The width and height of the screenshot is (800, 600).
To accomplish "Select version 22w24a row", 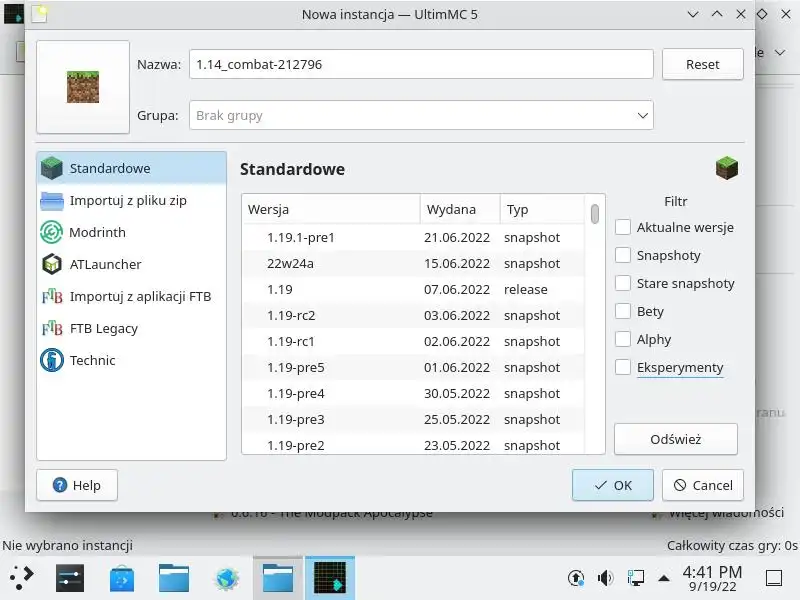I will [x=413, y=263].
